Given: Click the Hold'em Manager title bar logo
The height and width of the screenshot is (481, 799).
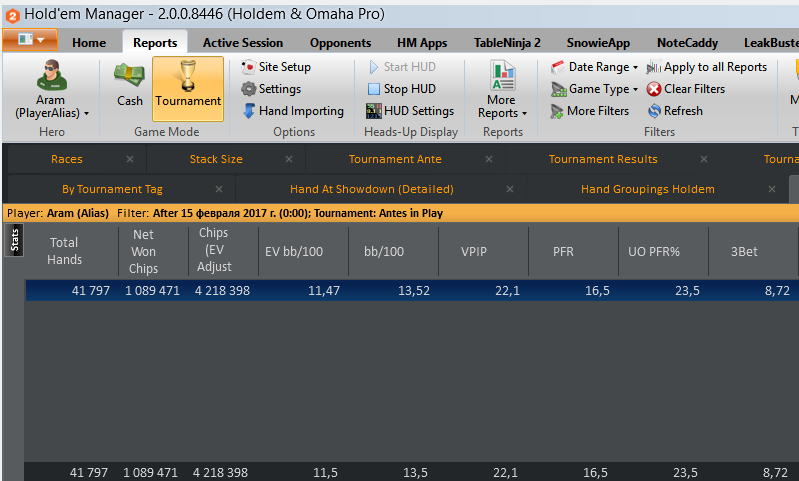Looking at the screenshot, I should [x=12, y=16].
